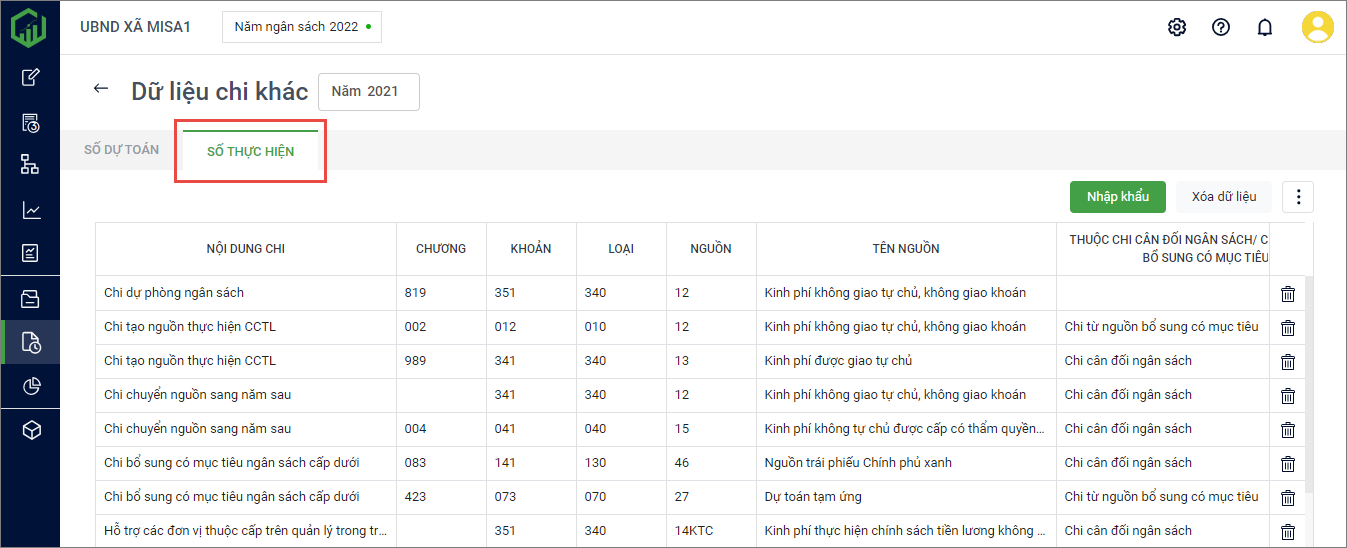Open the Năm 2021 year selector
Image resolution: width=1347 pixels, height=548 pixels.
tap(368, 92)
